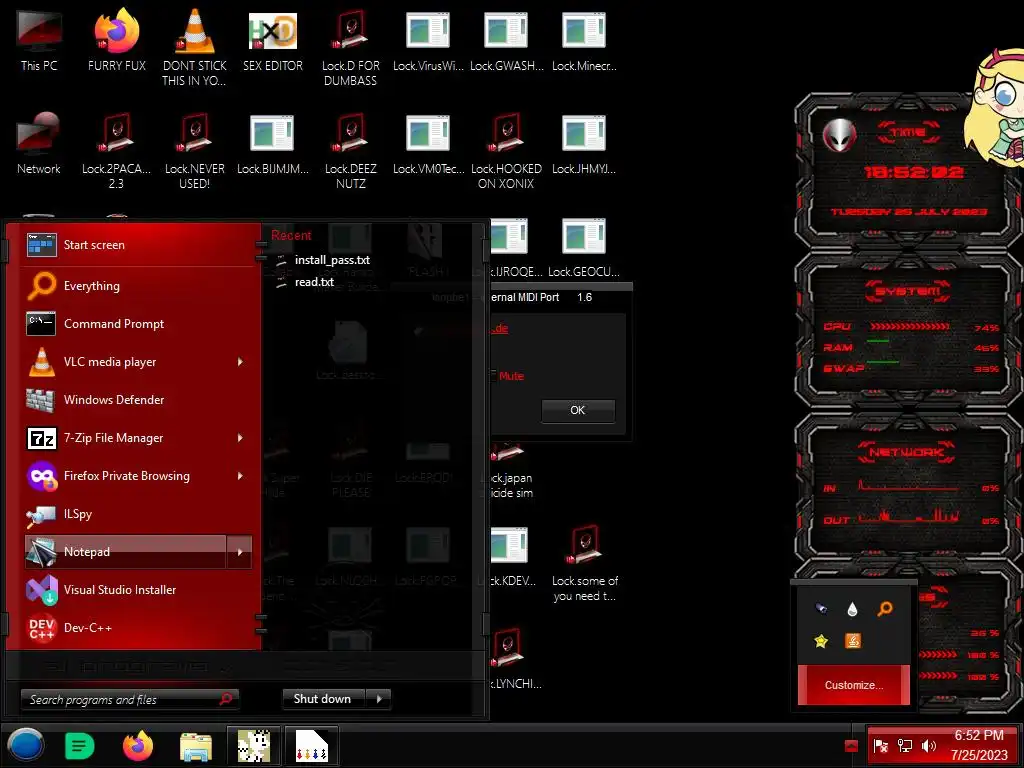1024x768 pixels.
Task: Click the Search programs and files box
Action: click(x=129, y=699)
